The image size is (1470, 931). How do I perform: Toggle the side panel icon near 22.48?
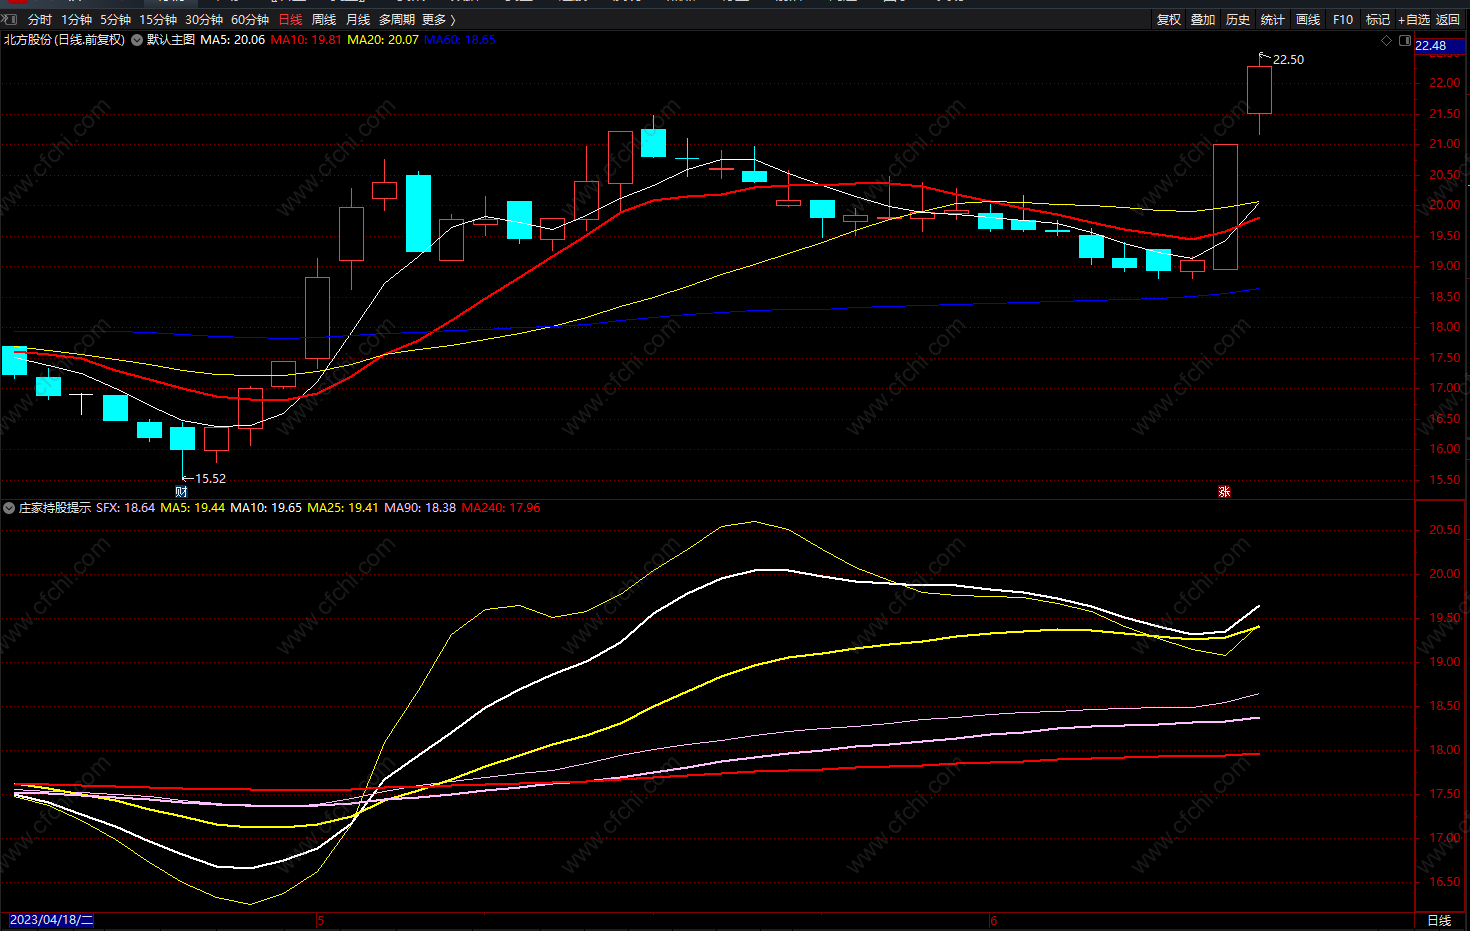pos(1405,41)
